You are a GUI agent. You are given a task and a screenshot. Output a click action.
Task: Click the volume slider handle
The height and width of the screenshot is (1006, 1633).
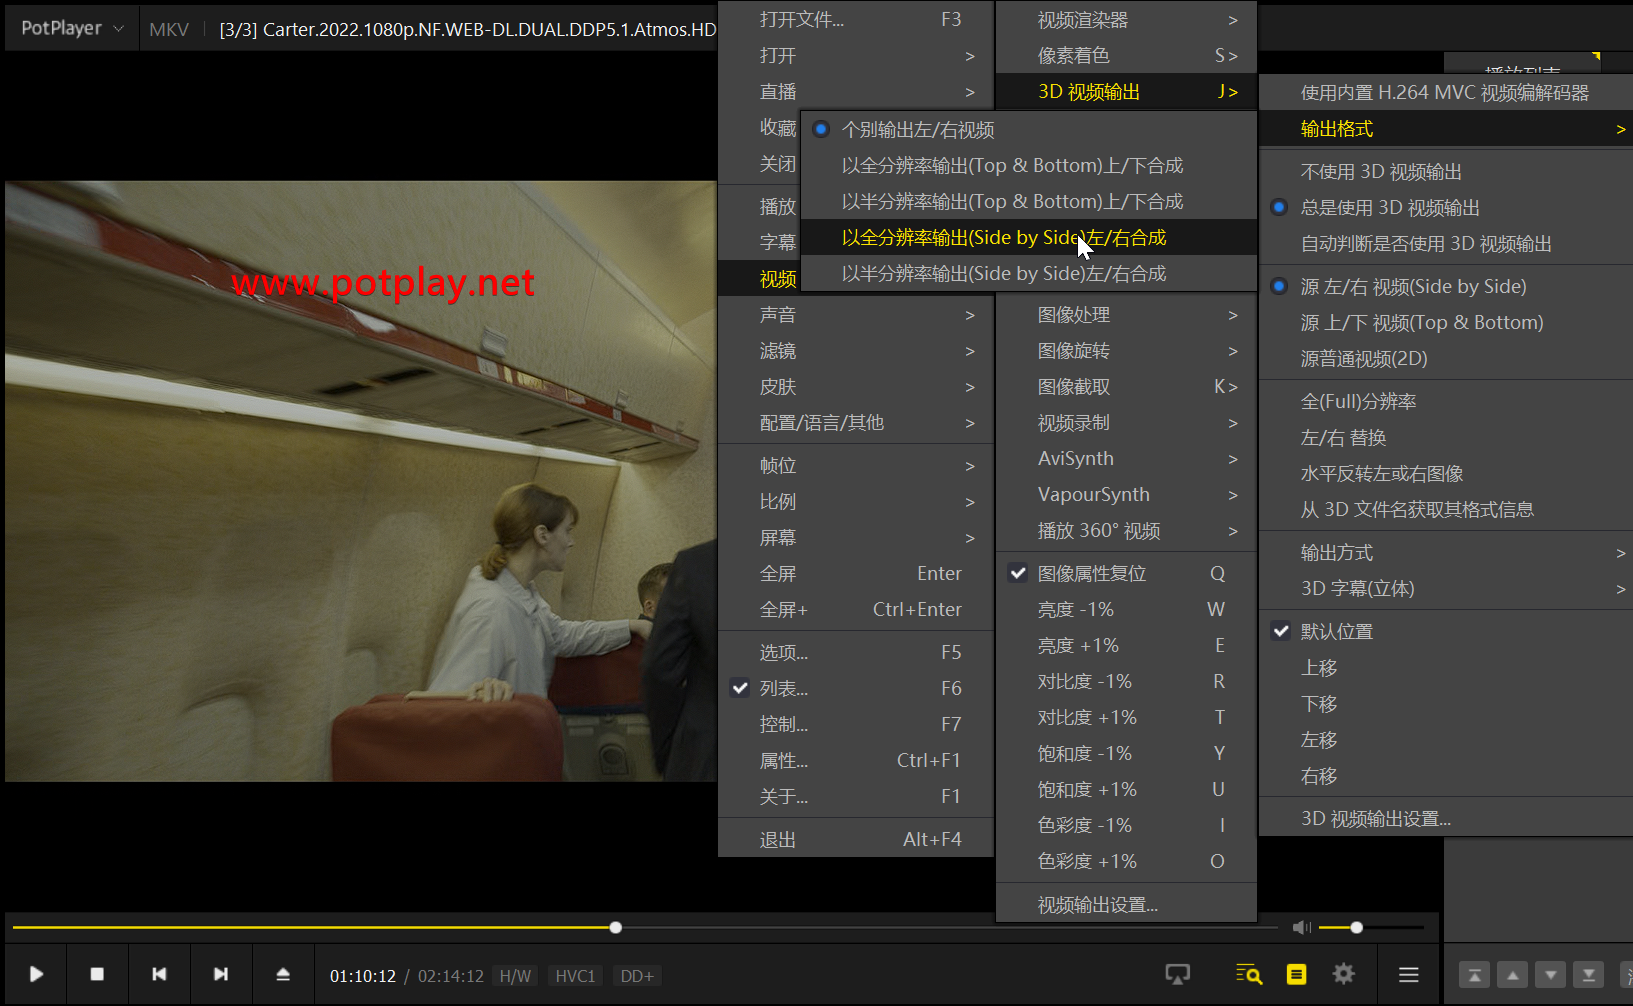(1357, 928)
